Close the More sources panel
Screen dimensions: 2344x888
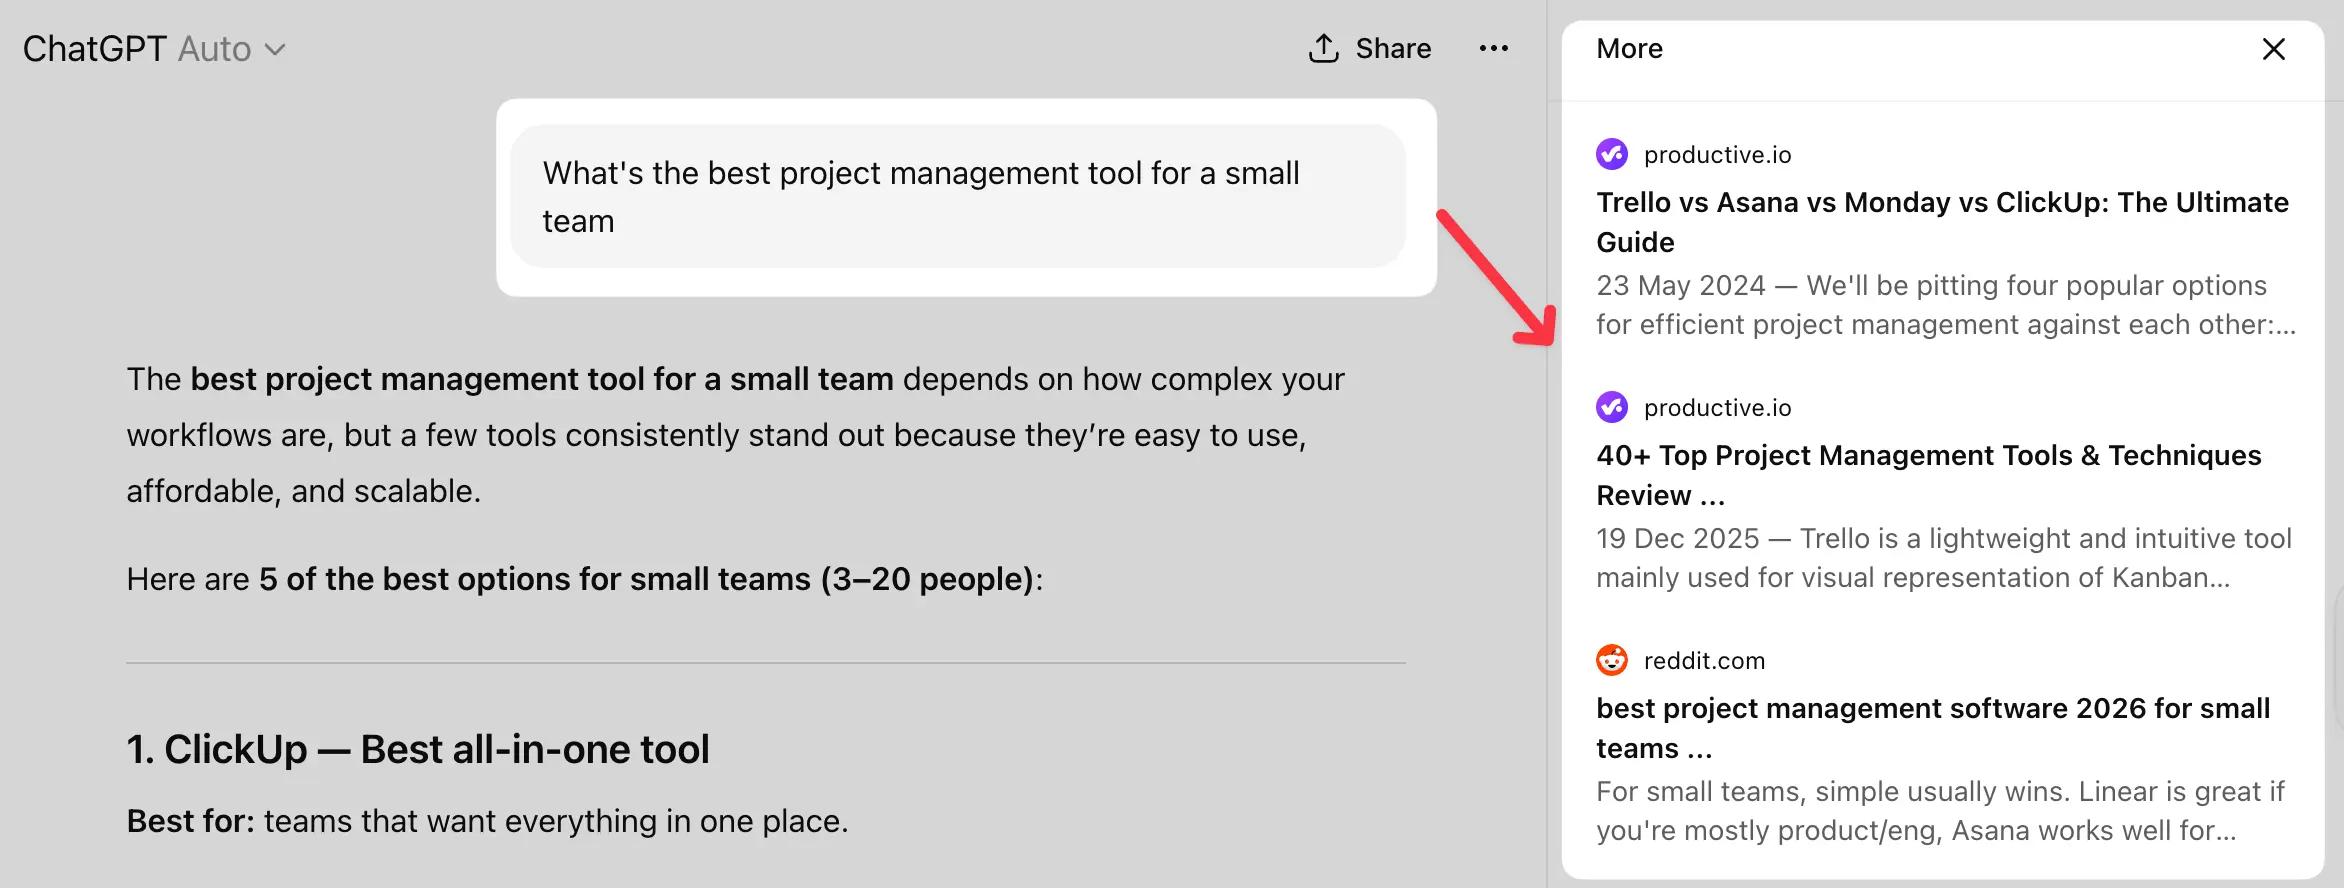[2273, 49]
